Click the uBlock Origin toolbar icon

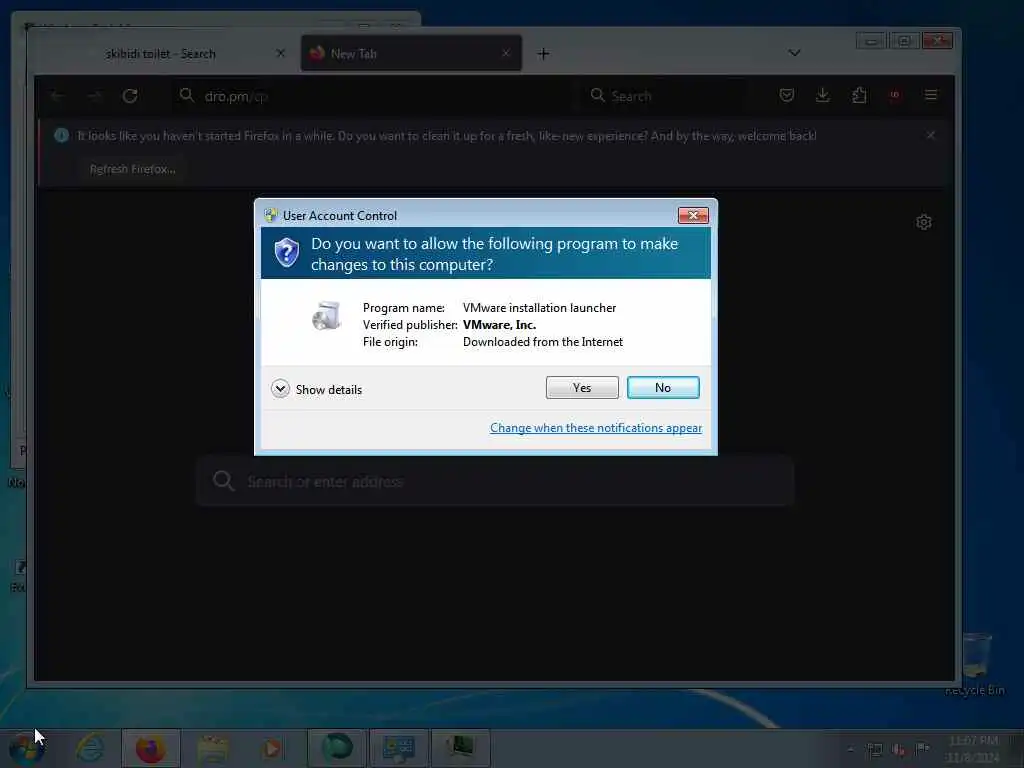(895, 95)
